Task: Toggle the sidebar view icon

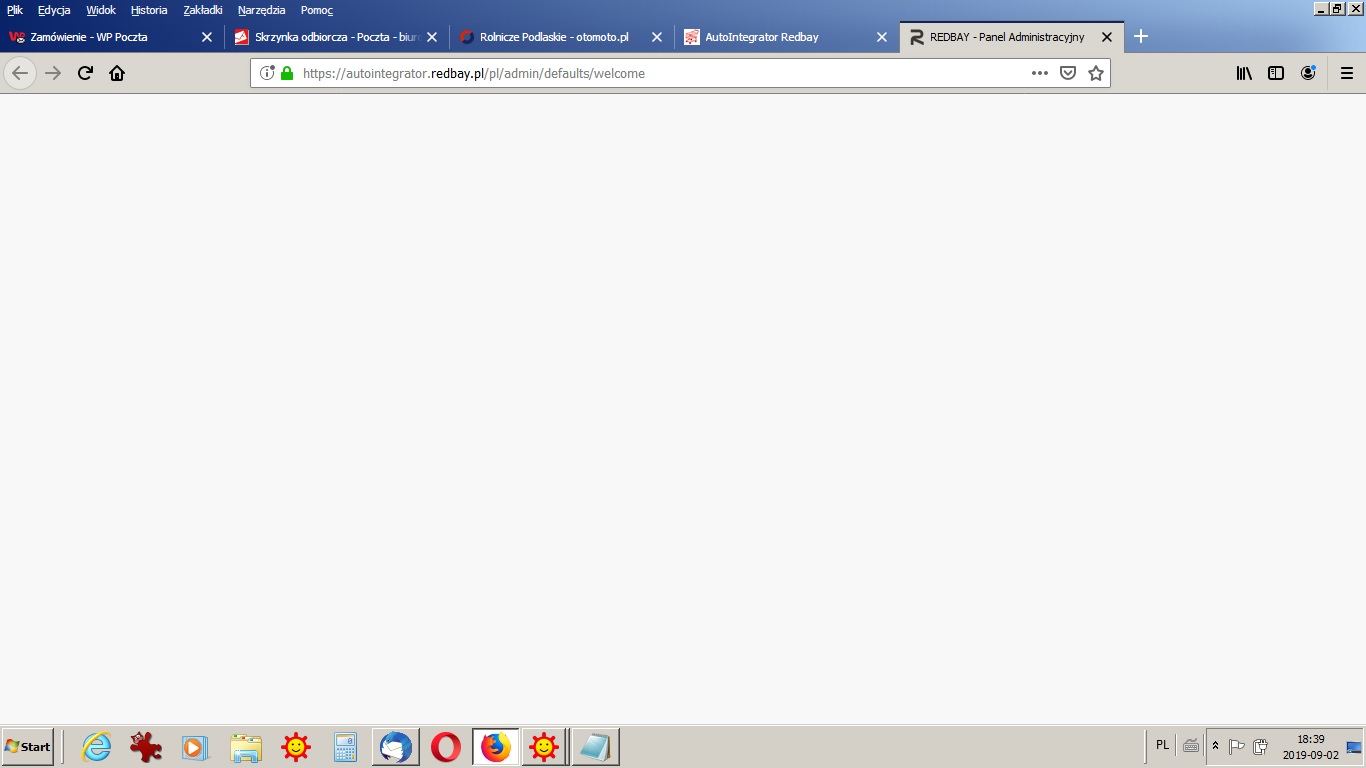Action: pos(1276,73)
